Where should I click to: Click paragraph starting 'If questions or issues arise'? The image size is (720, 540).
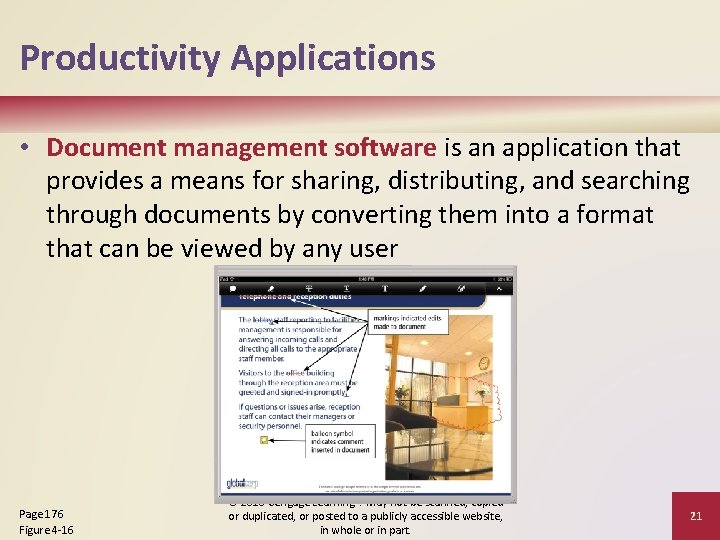tap(299, 416)
